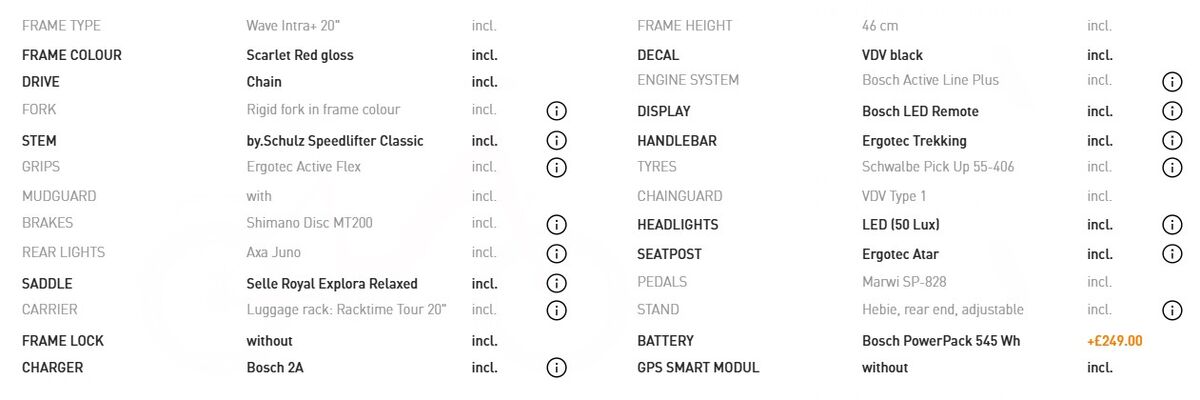View info on Hebie adjustable stand
Screen dimensions: 1200x400
1172,310
